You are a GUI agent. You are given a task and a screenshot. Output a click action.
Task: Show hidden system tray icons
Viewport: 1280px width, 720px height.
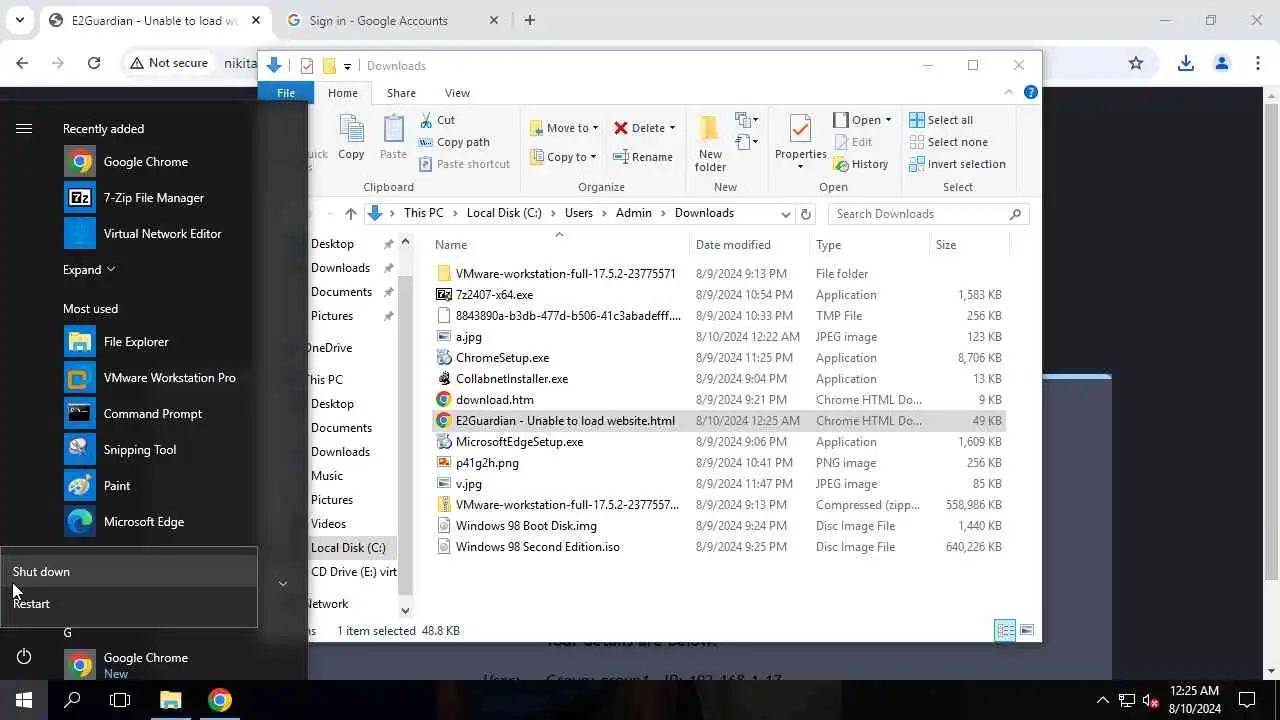[1103, 700]
